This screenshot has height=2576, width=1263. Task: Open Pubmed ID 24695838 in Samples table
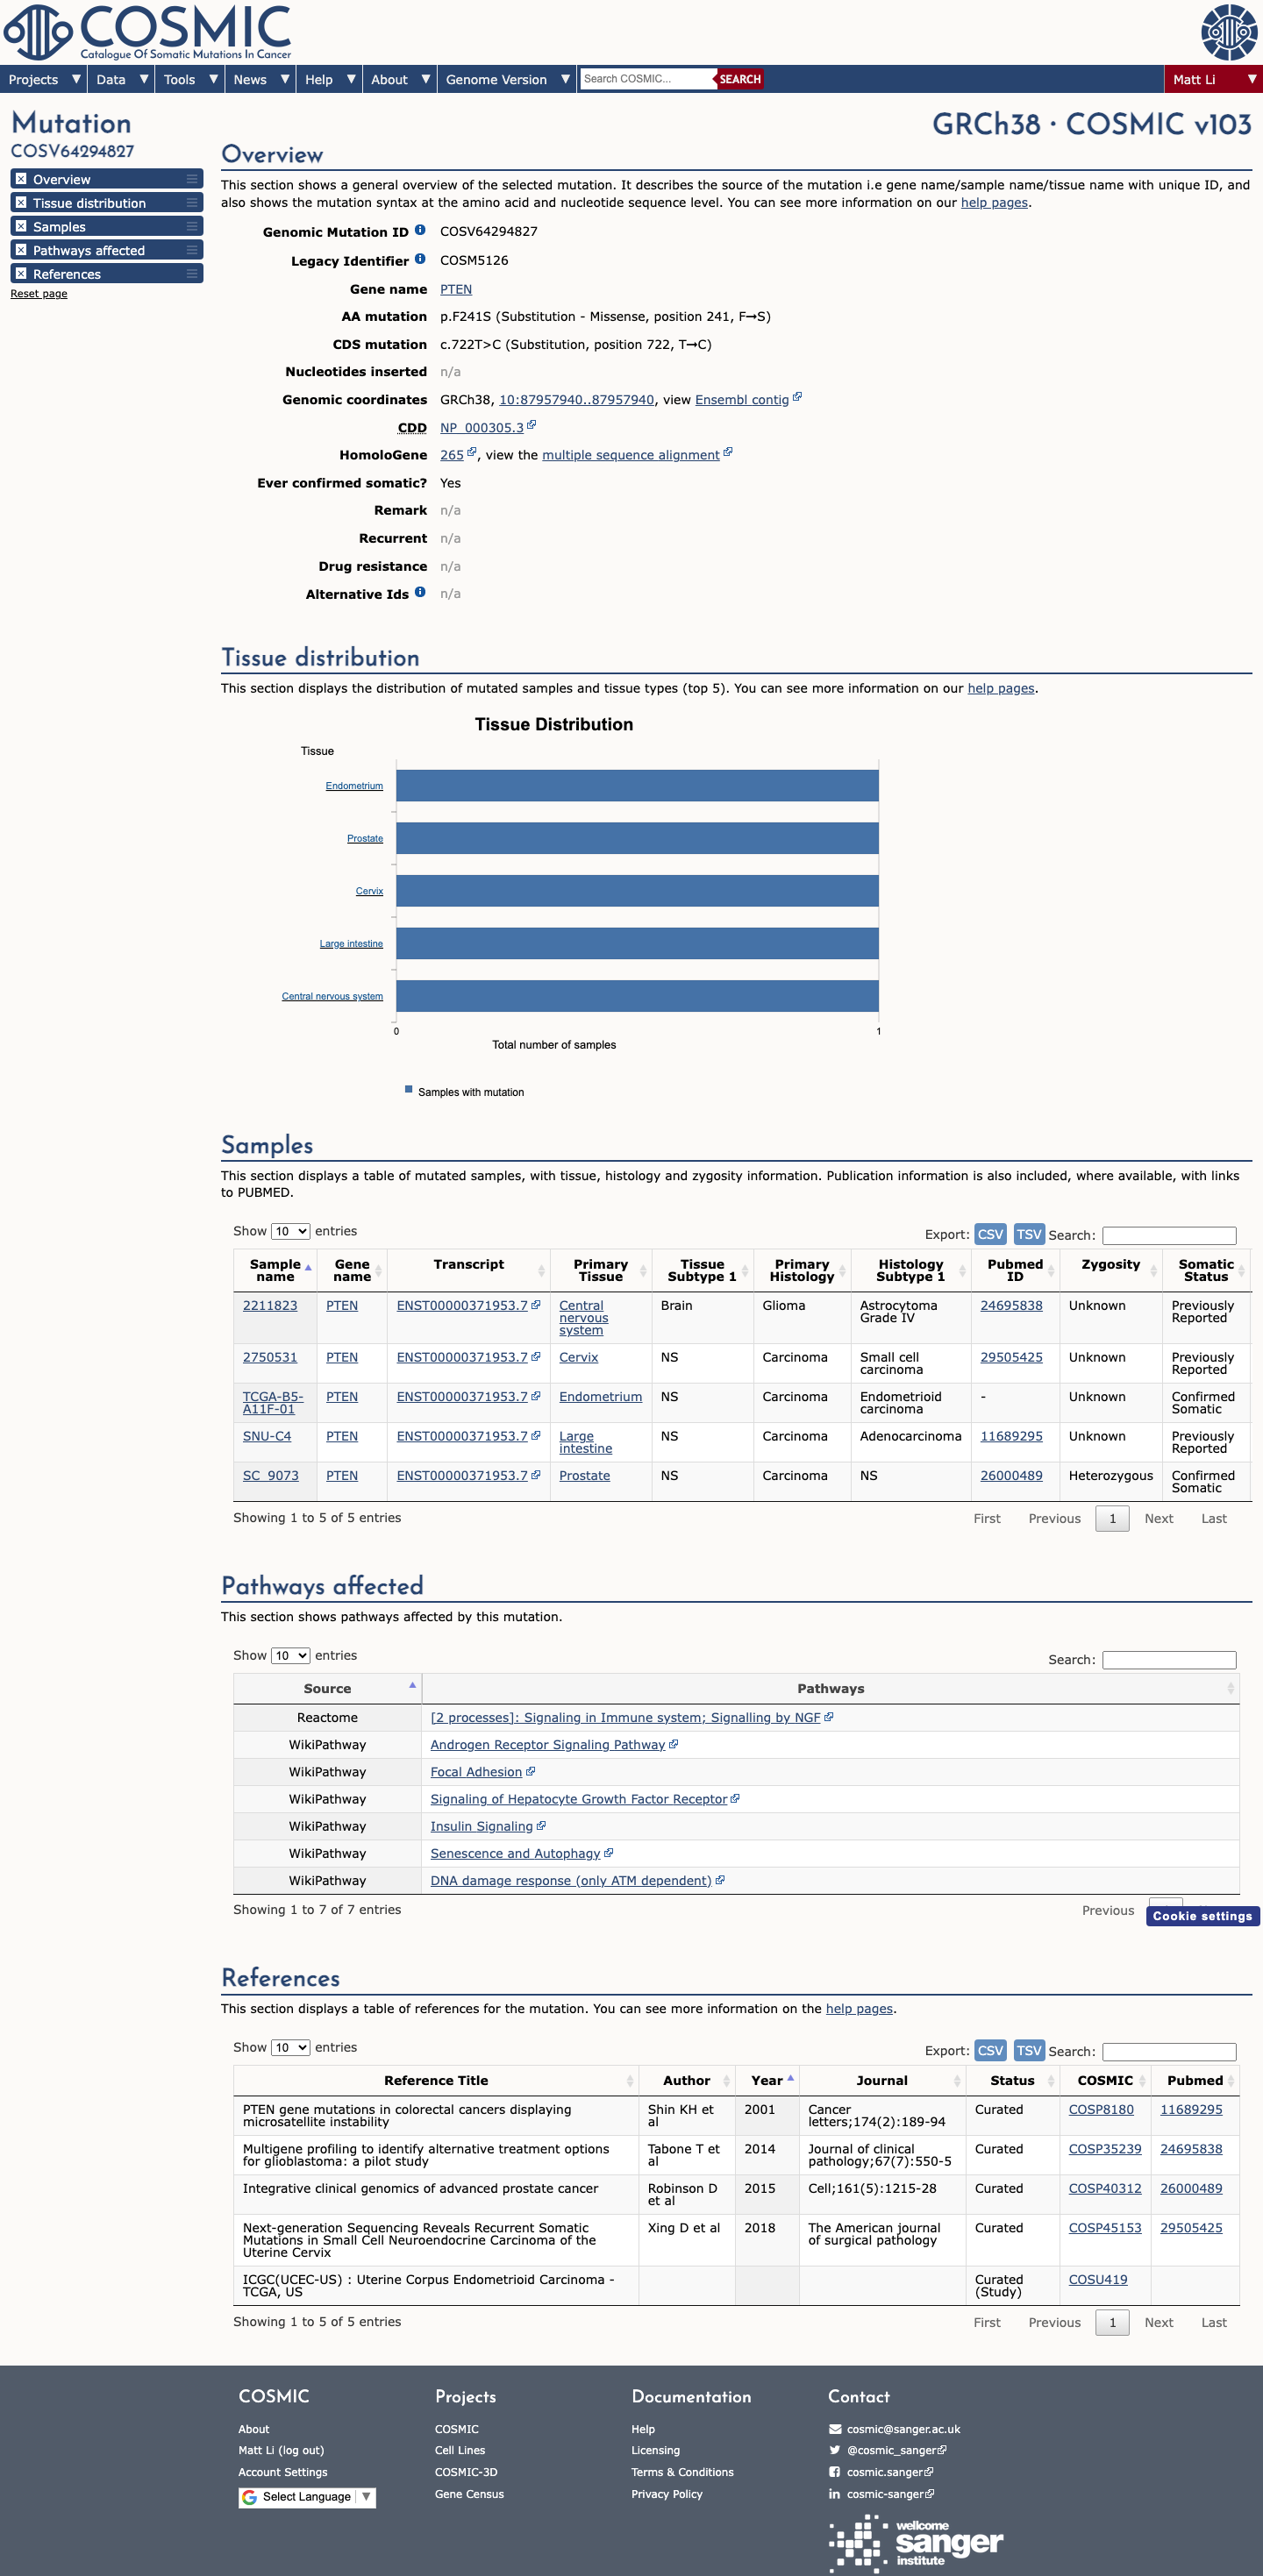1011,1305
